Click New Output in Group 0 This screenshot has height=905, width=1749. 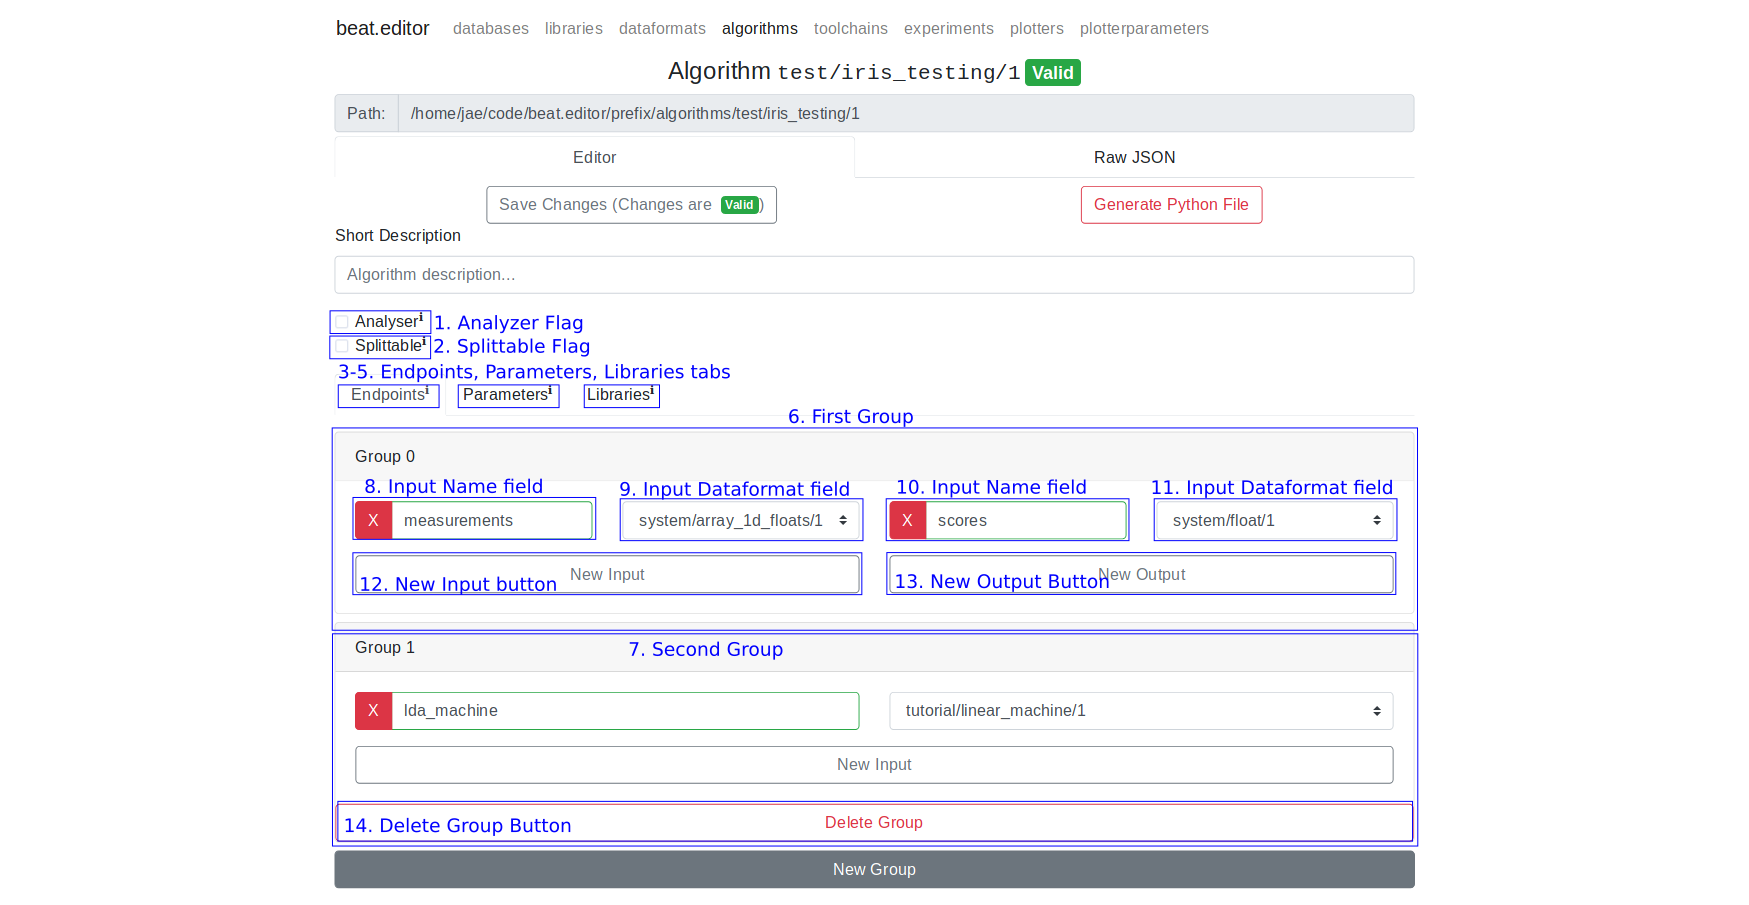pos(1141,574)
